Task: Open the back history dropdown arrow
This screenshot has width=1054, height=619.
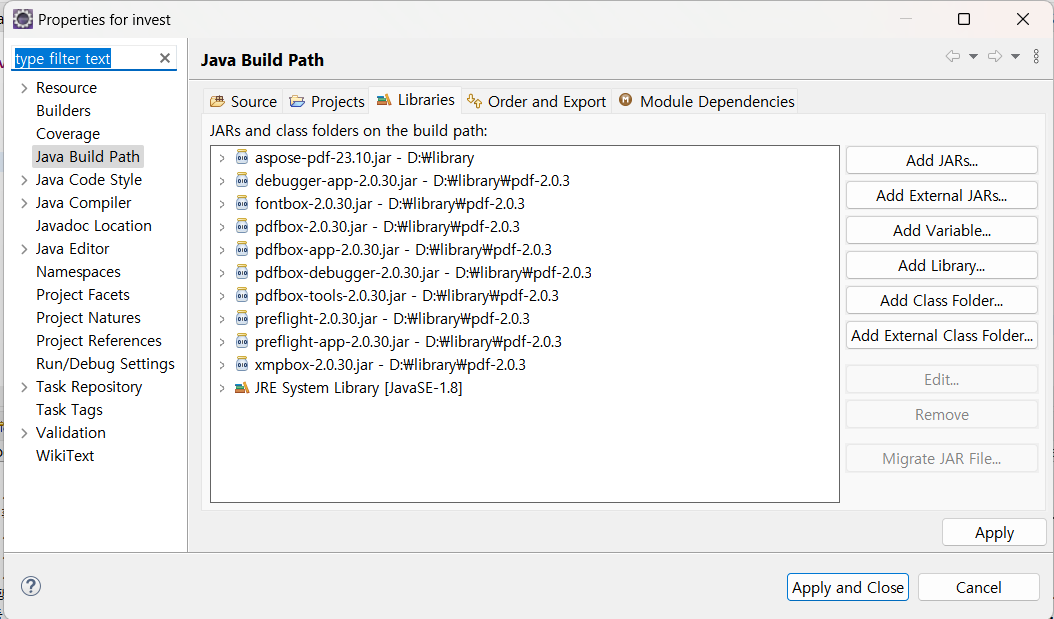Action: point(973,56)
